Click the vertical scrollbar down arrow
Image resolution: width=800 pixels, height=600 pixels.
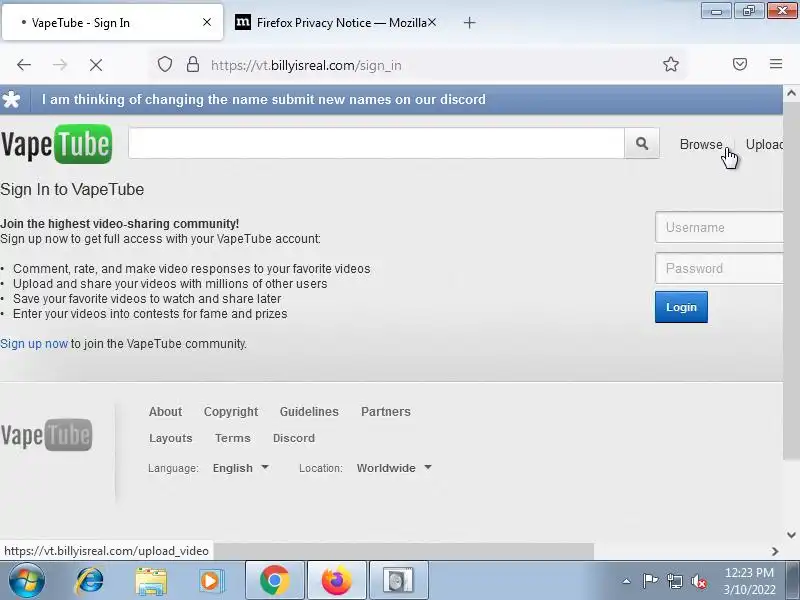click(x=791, y=535)
